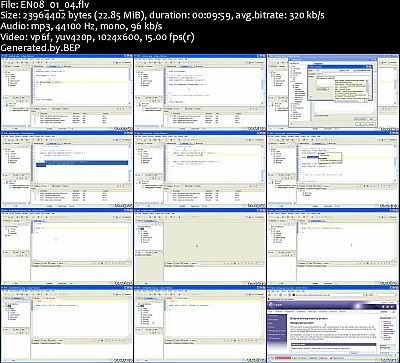Image resolution: width=400 pixels, height=363 pixels.
Task: Open the thumbnail with blue highlighted code selection
Action: point(67,169)
